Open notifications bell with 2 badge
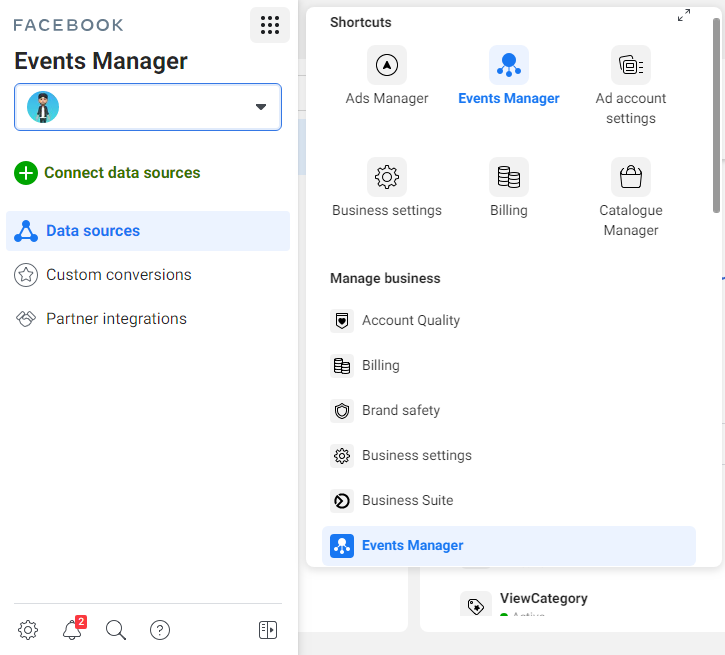Viewport: 725px width, 655px height. click(74, 629)
